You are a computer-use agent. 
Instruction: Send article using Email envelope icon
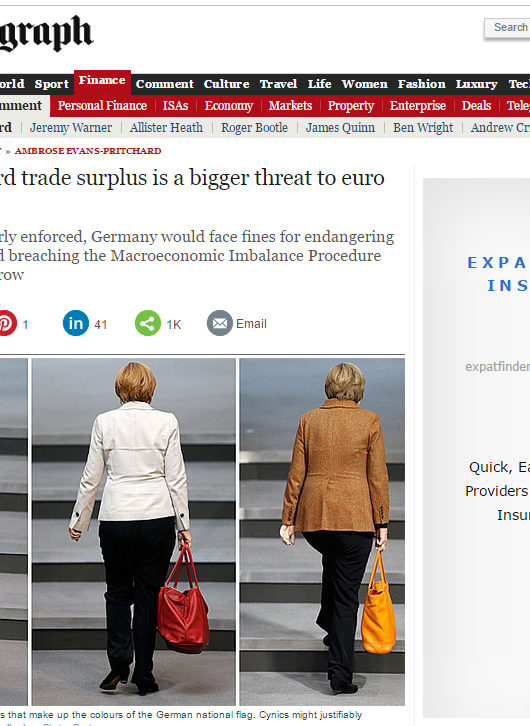pos(220,323)
